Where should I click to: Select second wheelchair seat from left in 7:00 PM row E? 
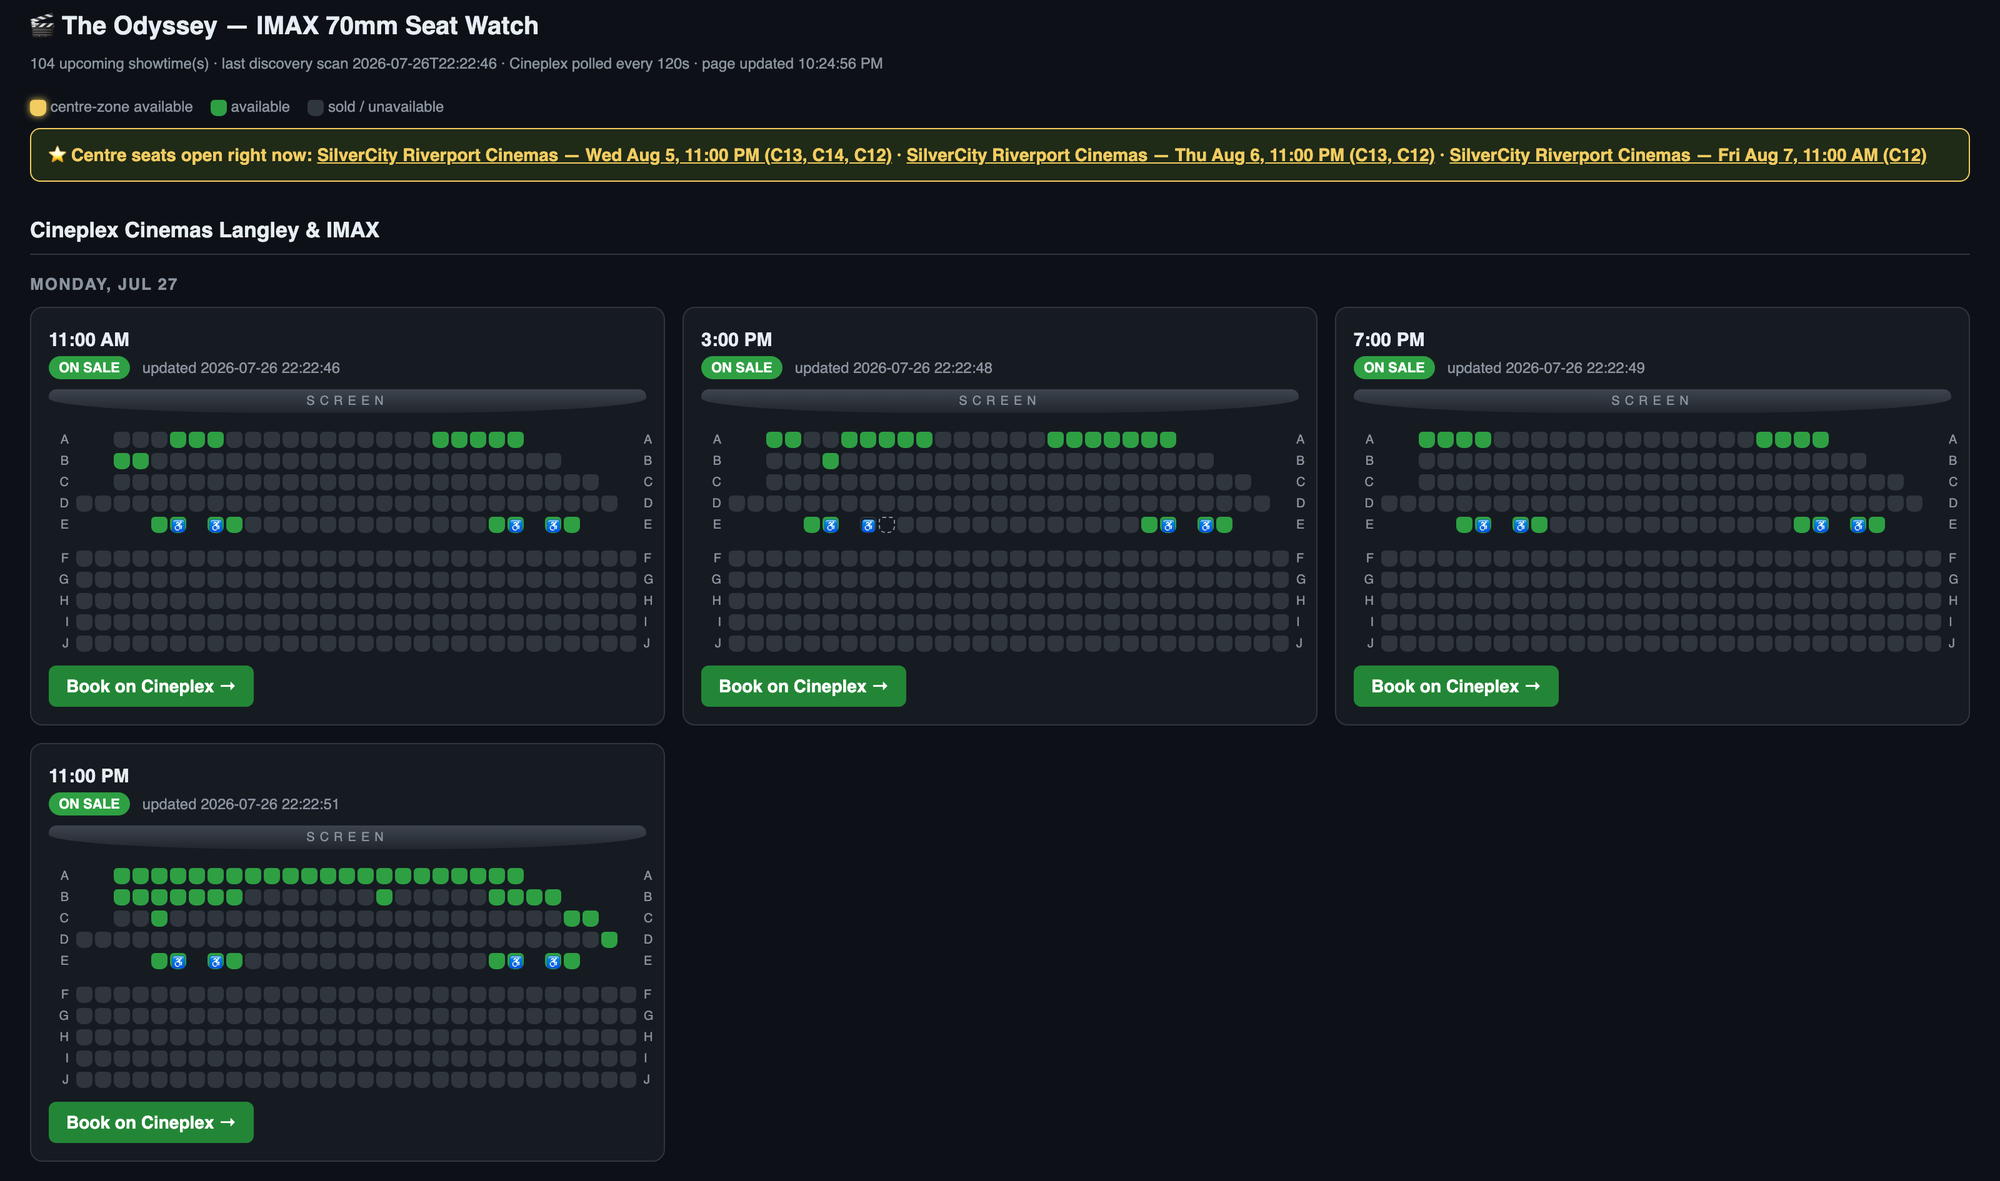pos(1520,525)
